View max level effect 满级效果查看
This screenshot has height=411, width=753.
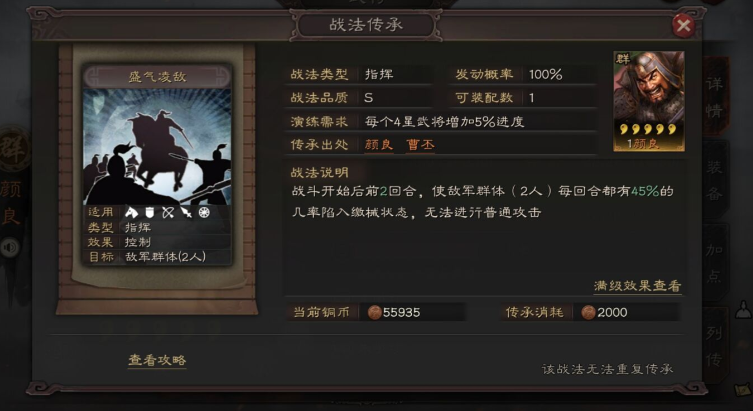pyautogui.click(x=637, y=286)
